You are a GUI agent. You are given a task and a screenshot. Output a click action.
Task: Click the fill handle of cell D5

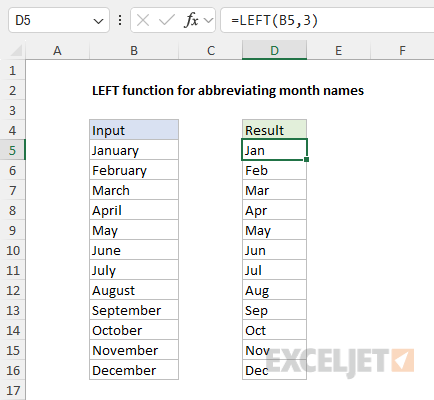[306, 160]
